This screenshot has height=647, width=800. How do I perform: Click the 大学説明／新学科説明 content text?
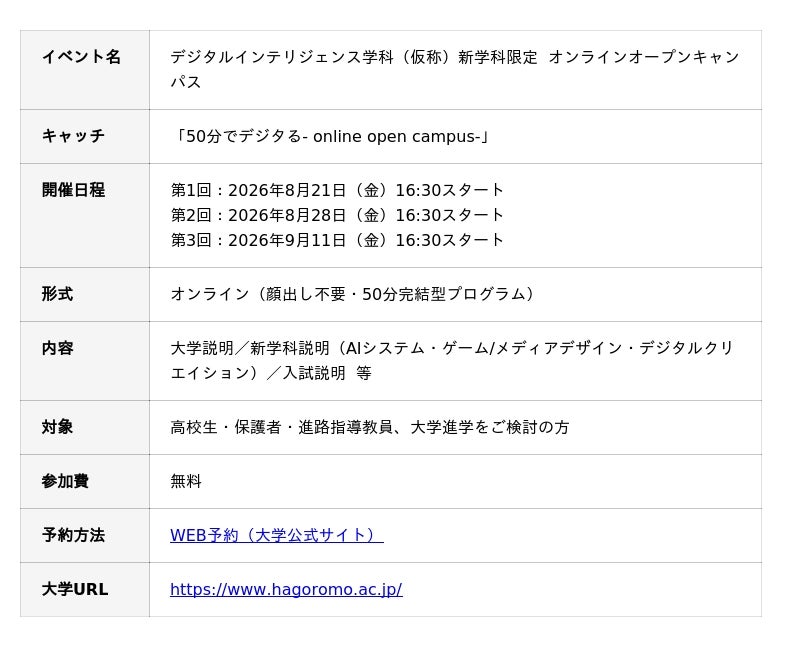point(452,361)
